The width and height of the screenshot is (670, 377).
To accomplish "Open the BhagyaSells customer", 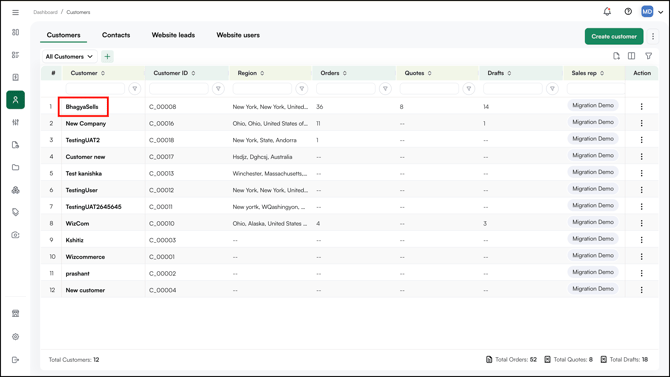I will (82, 107).
